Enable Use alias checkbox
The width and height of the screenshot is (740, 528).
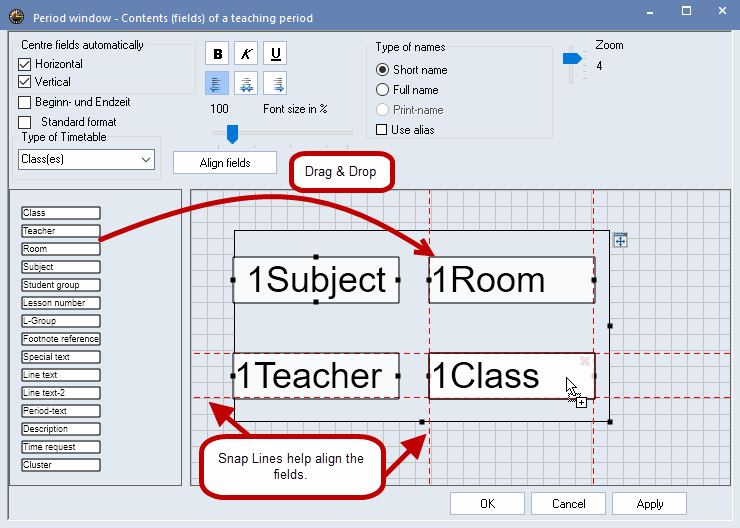pyautogui.click(x=381, y=130)
